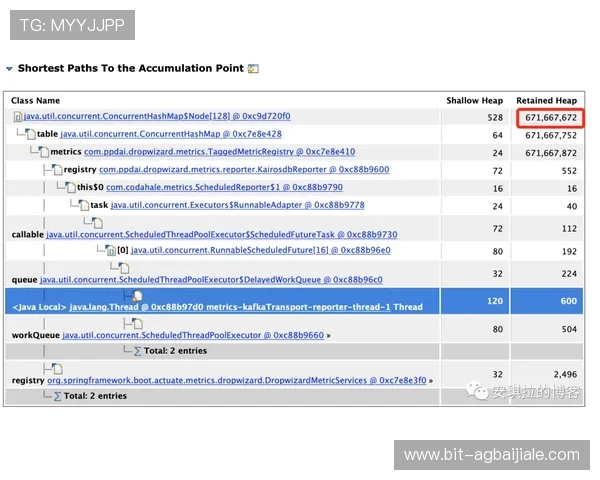
Task: Click the file icon before table ConcurrentHashMap
Action: 31,134
